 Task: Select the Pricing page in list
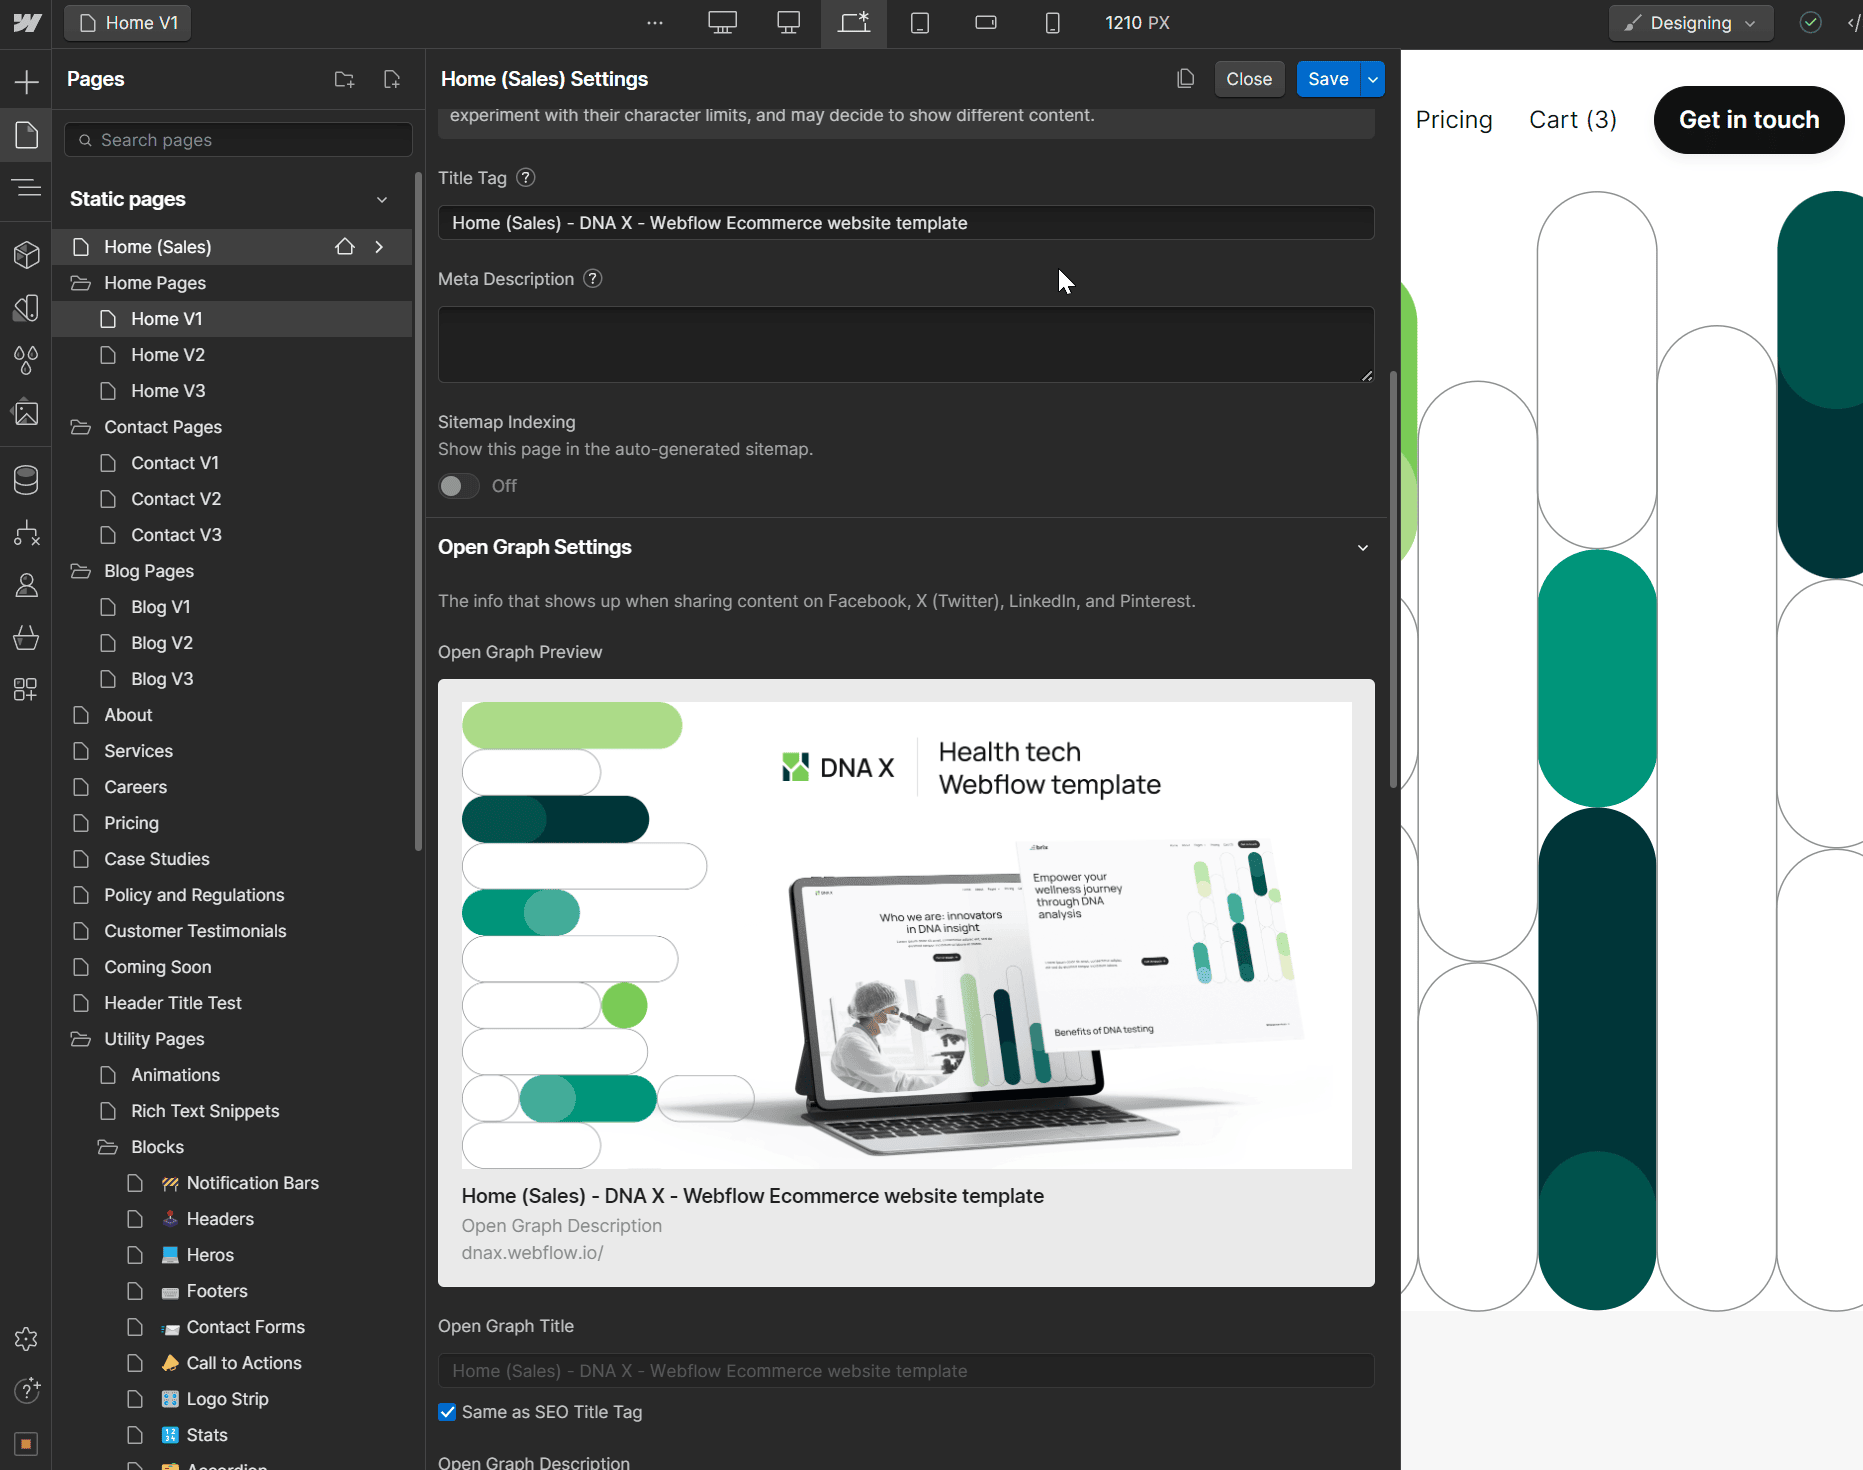[232, 823]
